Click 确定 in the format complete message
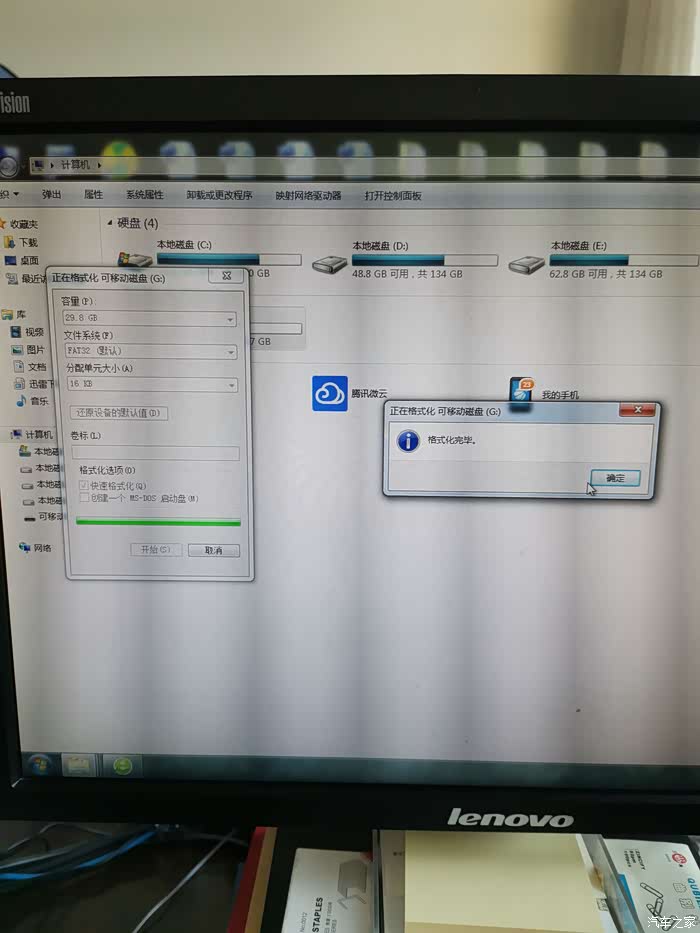Image resolution: width=700 pixels, height=933 pixels. tap(615, 478)
